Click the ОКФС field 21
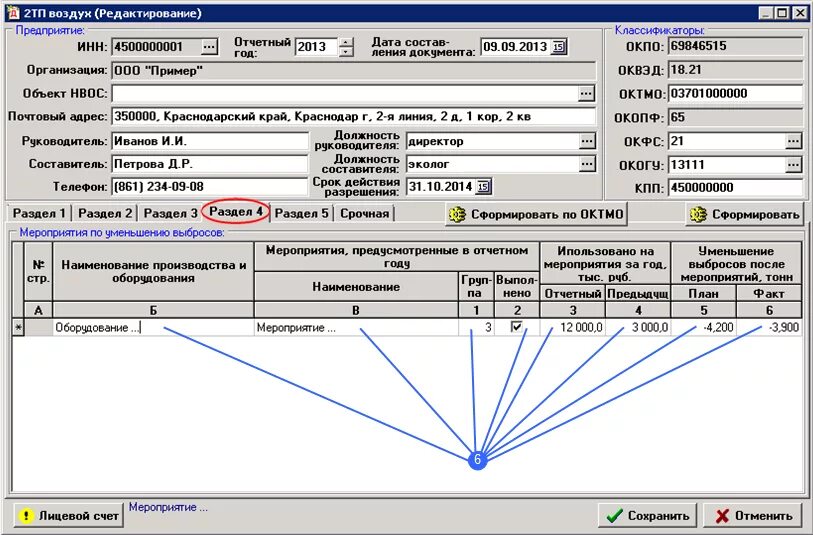 tap(726, 140)
